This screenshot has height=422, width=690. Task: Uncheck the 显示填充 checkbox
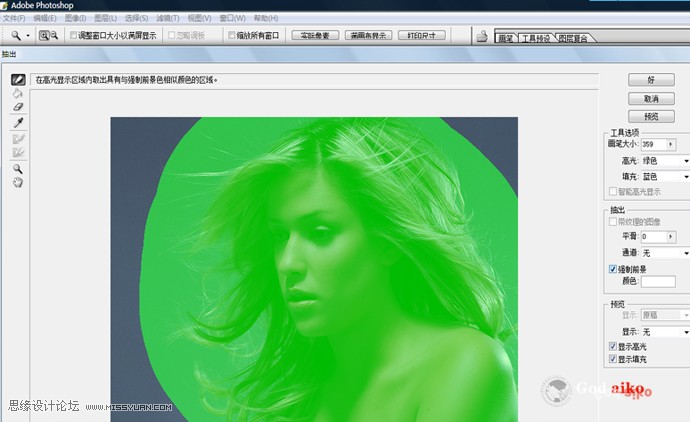tap(613, 358)
